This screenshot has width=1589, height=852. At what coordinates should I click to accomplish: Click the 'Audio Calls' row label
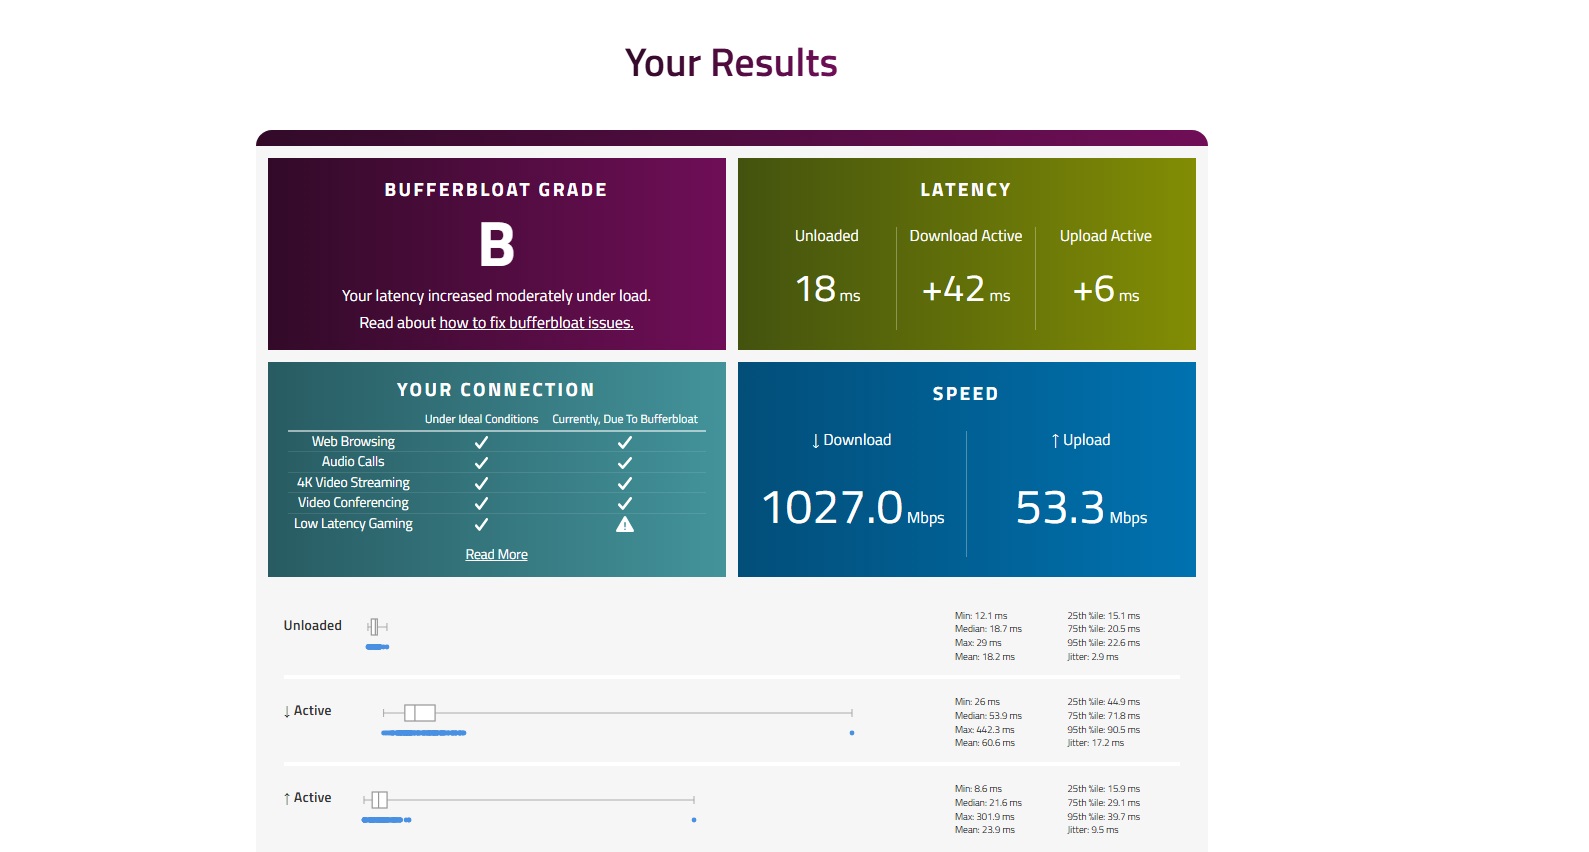353,462
